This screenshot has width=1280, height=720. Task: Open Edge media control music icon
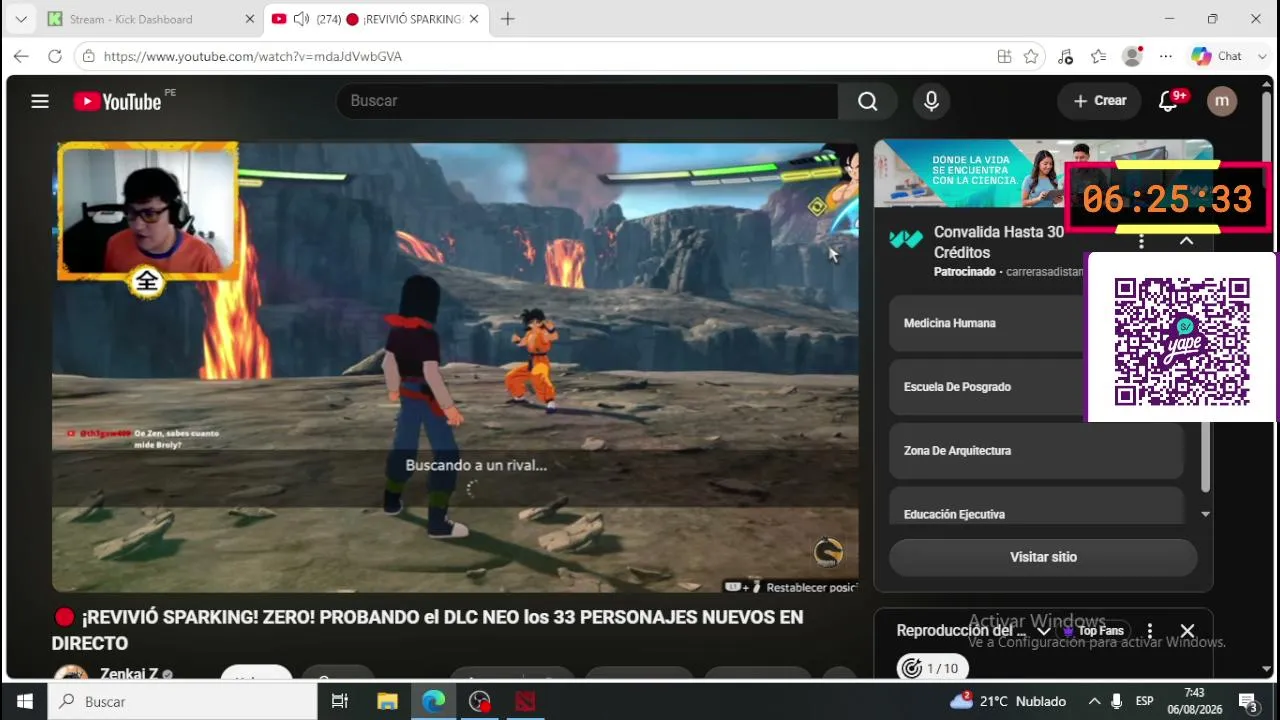[1065, 57]
